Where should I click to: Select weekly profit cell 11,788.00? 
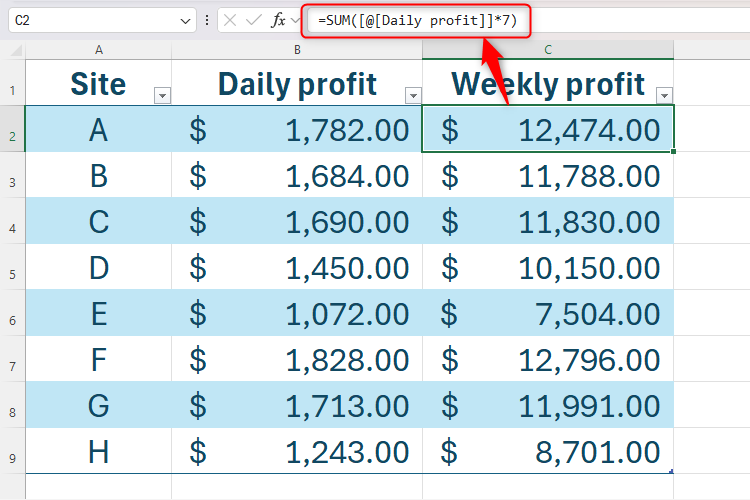pyautogui.click(x=548, y=175)
